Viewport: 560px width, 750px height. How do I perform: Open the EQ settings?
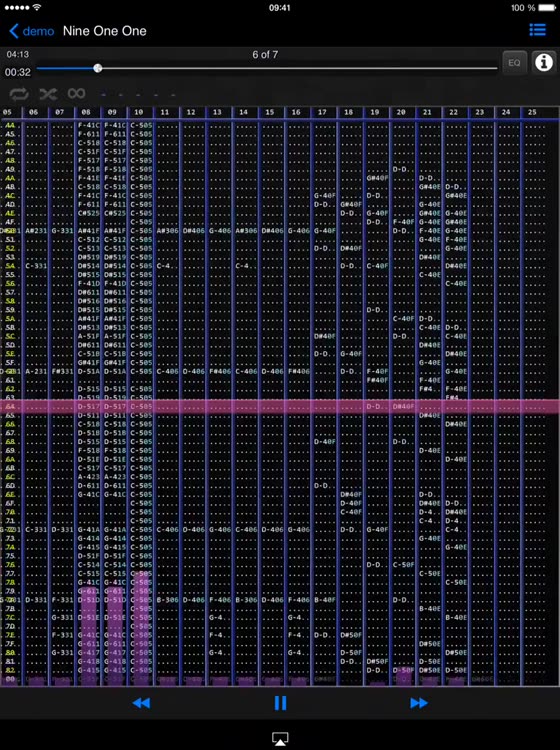pos(514,63)
